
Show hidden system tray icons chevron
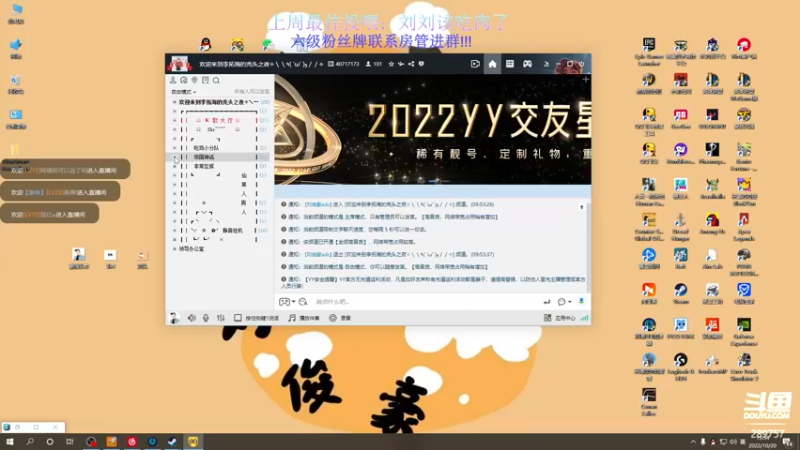[x=693, y=442]
